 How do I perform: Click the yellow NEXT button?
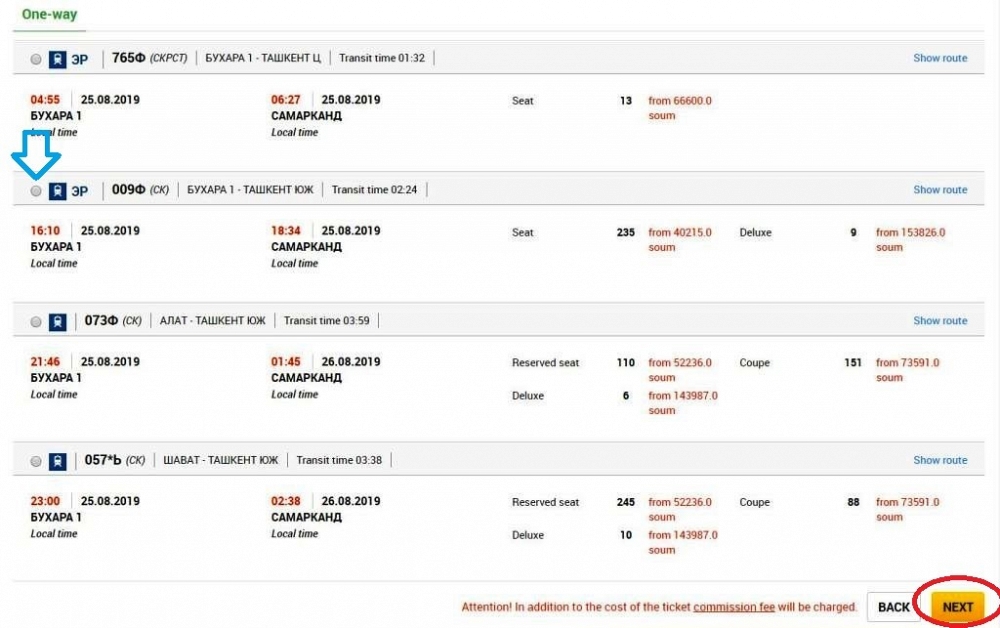[x=957, y=607]
